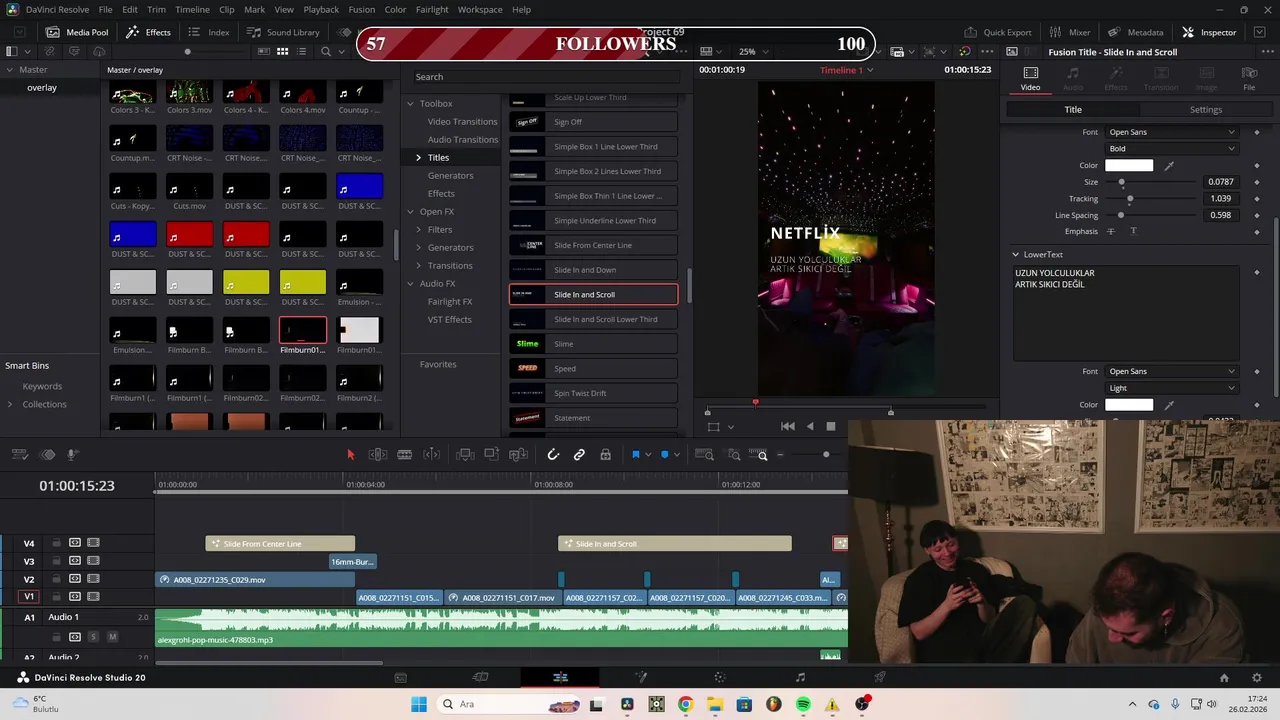Select the selection mode arrow tool
Viewport: 1280px width, 720px height.
coord(350,455)
